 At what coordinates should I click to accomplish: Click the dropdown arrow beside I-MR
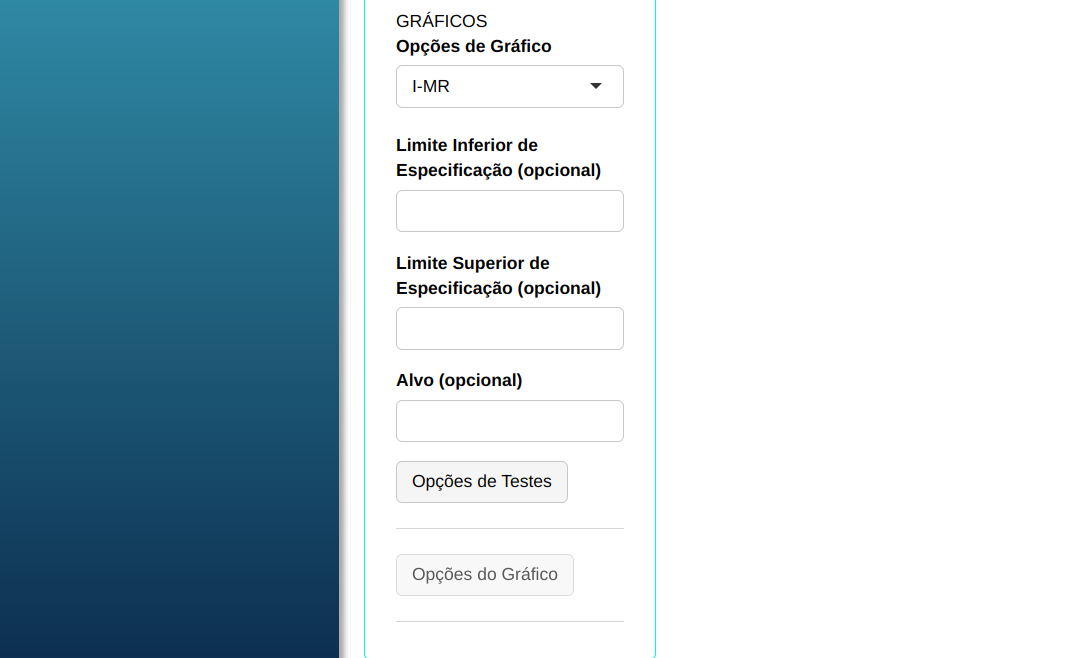coord(596,86)
